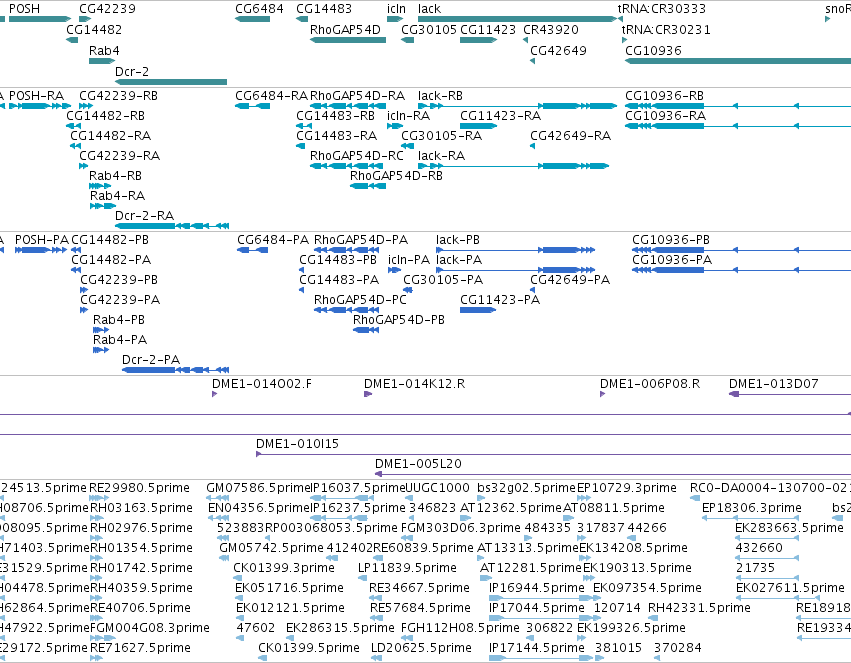851x663 pixels.
Task: Click tRNA:CR30231 feature label
Action: [666, 29]
